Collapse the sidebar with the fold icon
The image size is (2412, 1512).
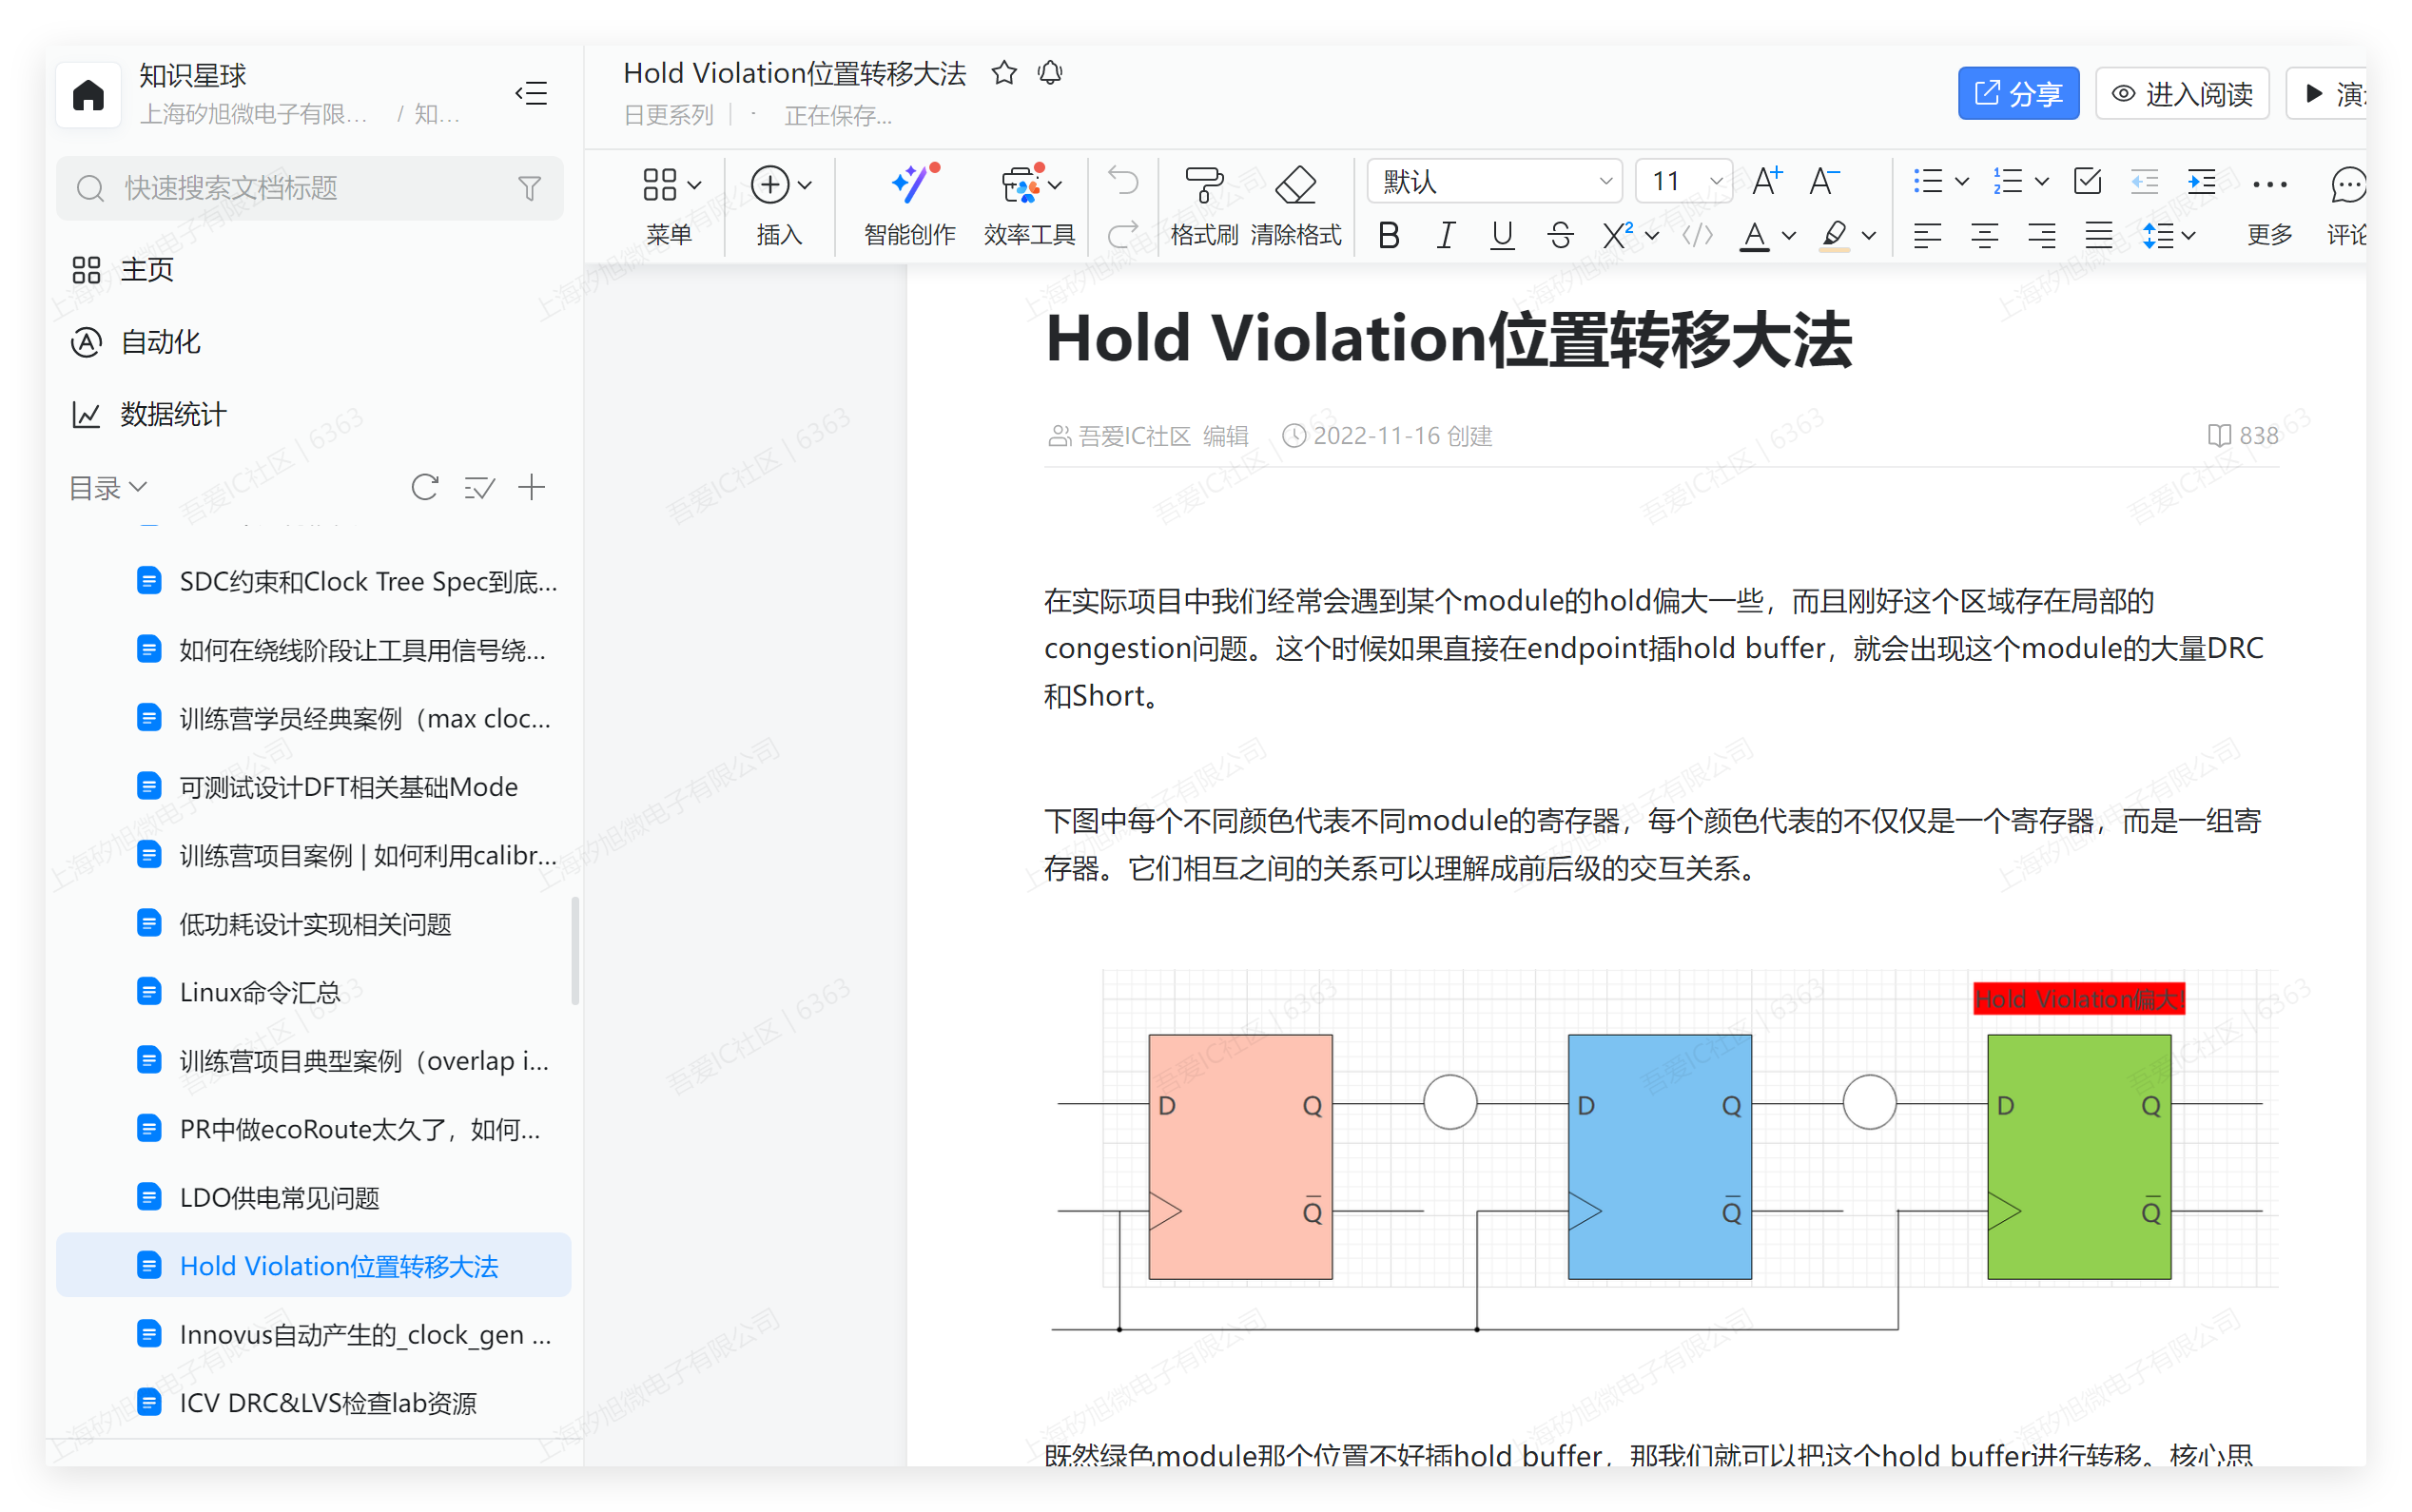tap(531, 93)
